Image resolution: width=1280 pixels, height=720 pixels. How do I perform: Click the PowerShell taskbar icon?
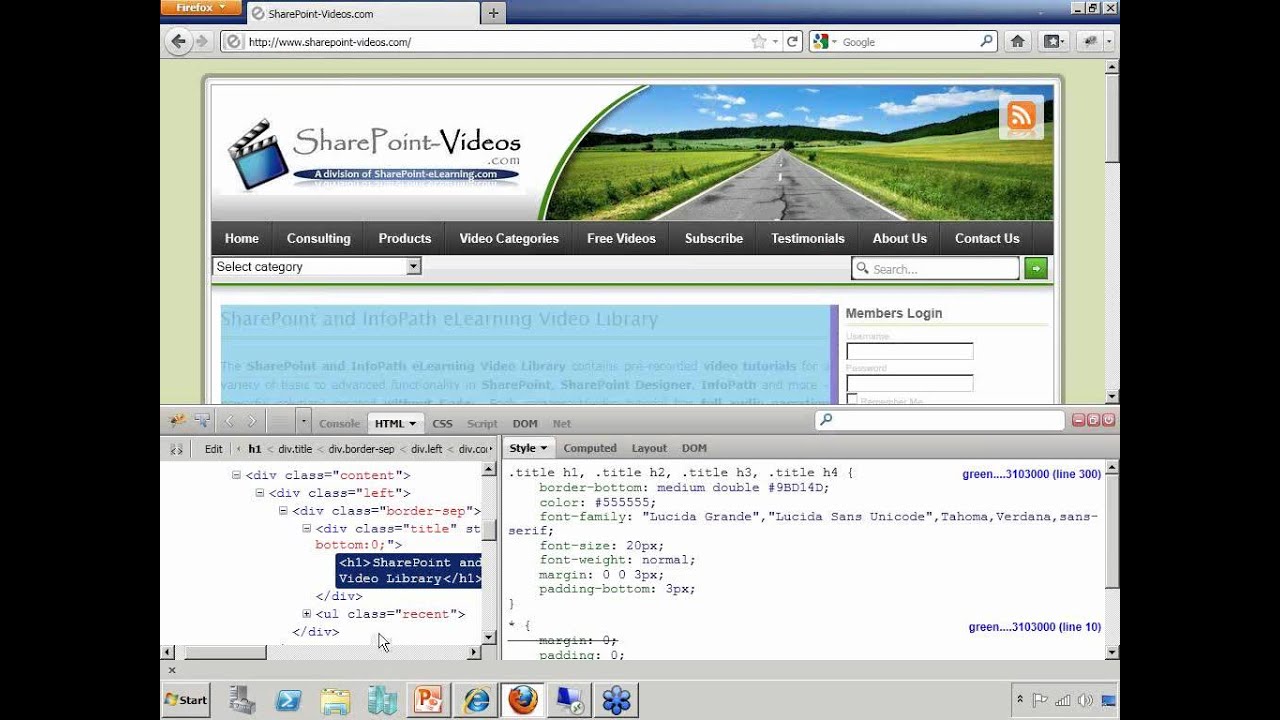pyautogui.click(x=289, y=700)
